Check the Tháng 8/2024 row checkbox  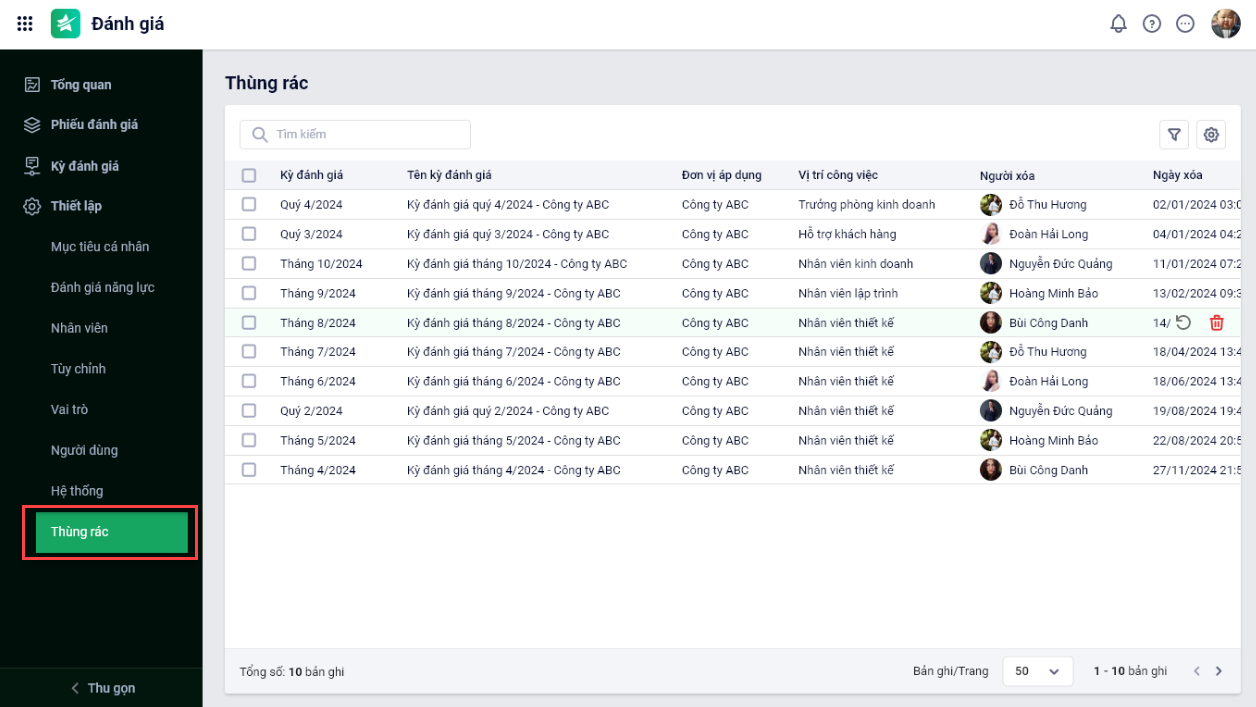click(x=249, y=323)
